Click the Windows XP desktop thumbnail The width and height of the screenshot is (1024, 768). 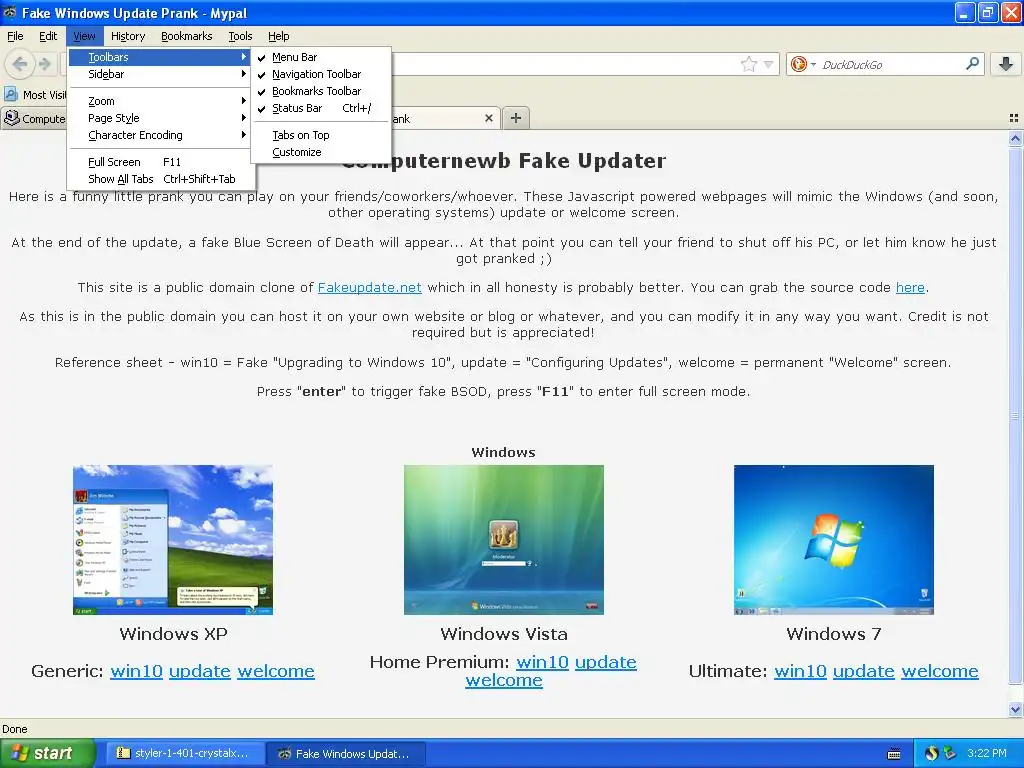pyautogui.click(x=173, y=539)
